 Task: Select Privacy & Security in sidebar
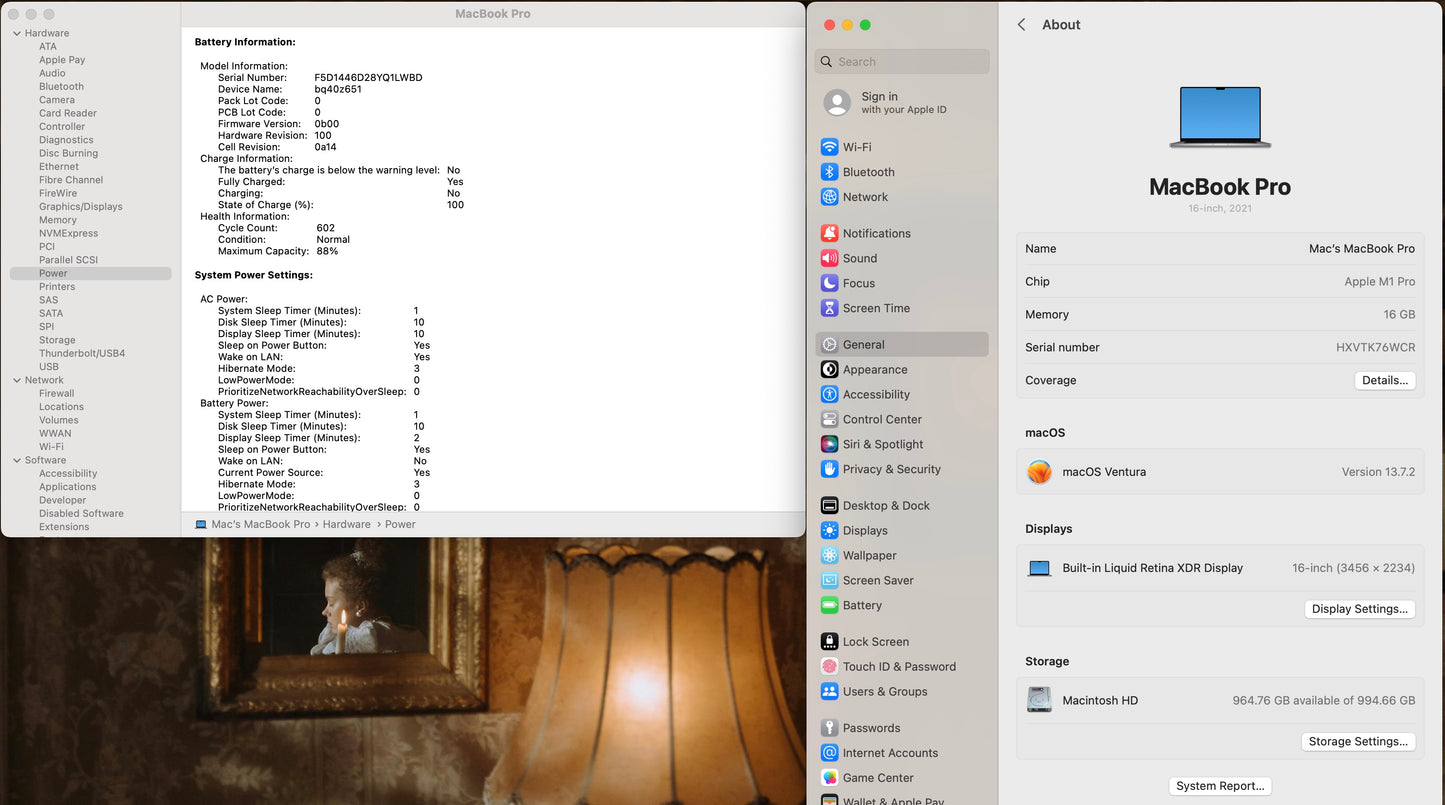[891, 469]
